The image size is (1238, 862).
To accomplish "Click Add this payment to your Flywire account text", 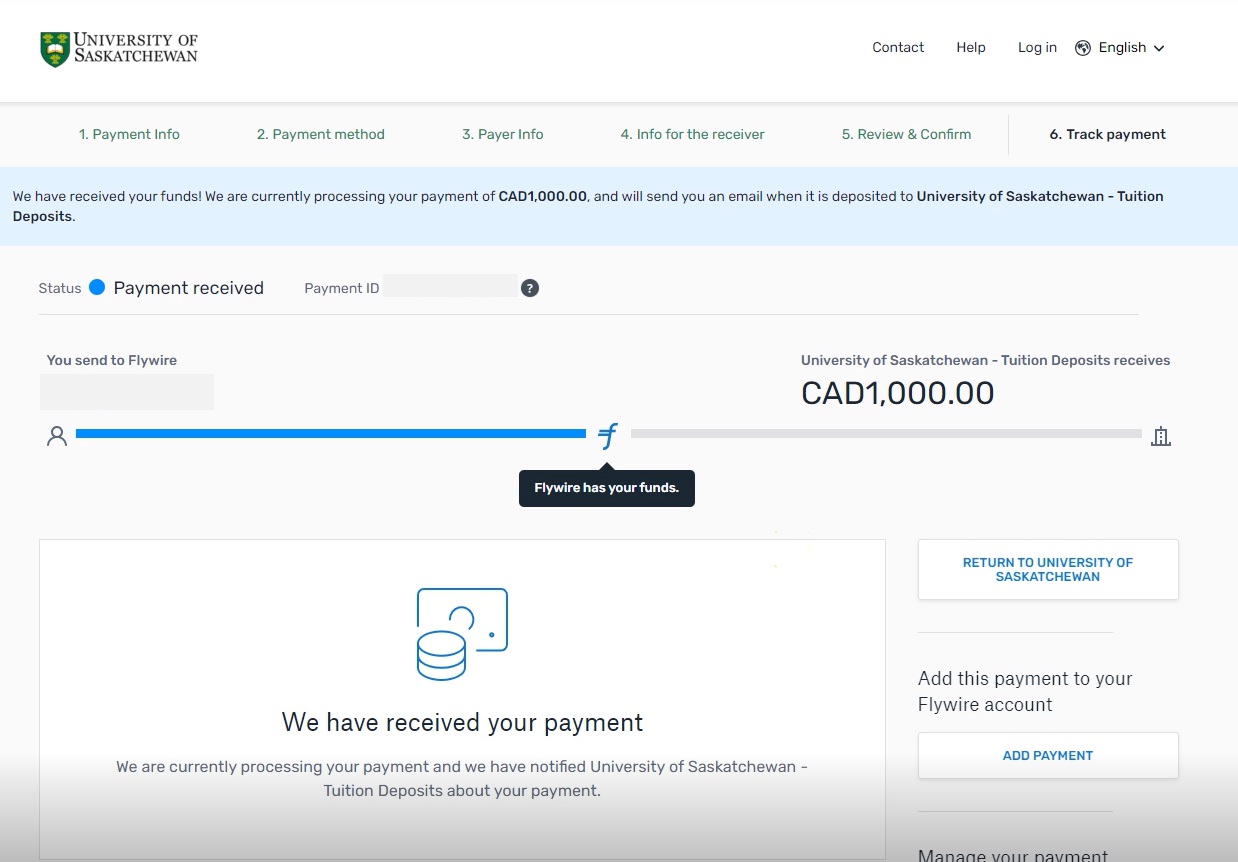I will coord(1025,691).
